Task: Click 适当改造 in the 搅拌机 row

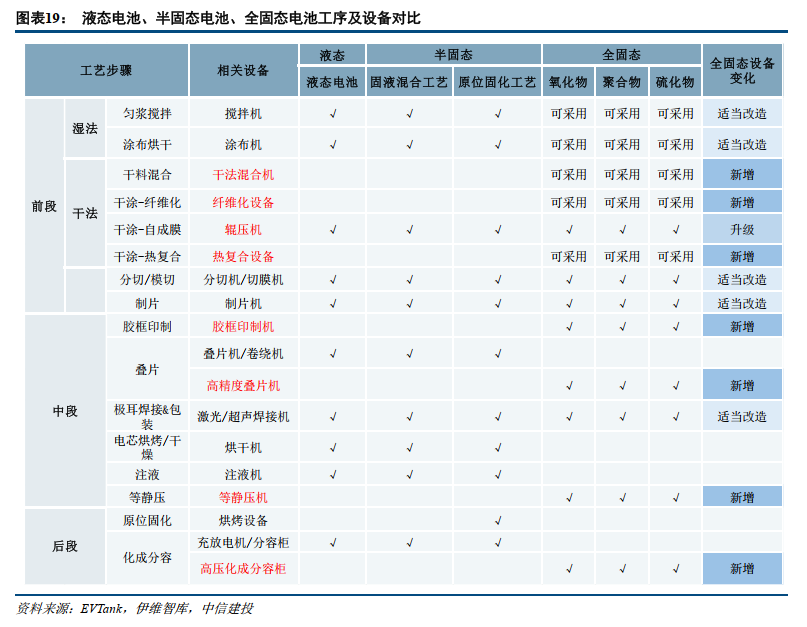Action: tap(742, 113)
